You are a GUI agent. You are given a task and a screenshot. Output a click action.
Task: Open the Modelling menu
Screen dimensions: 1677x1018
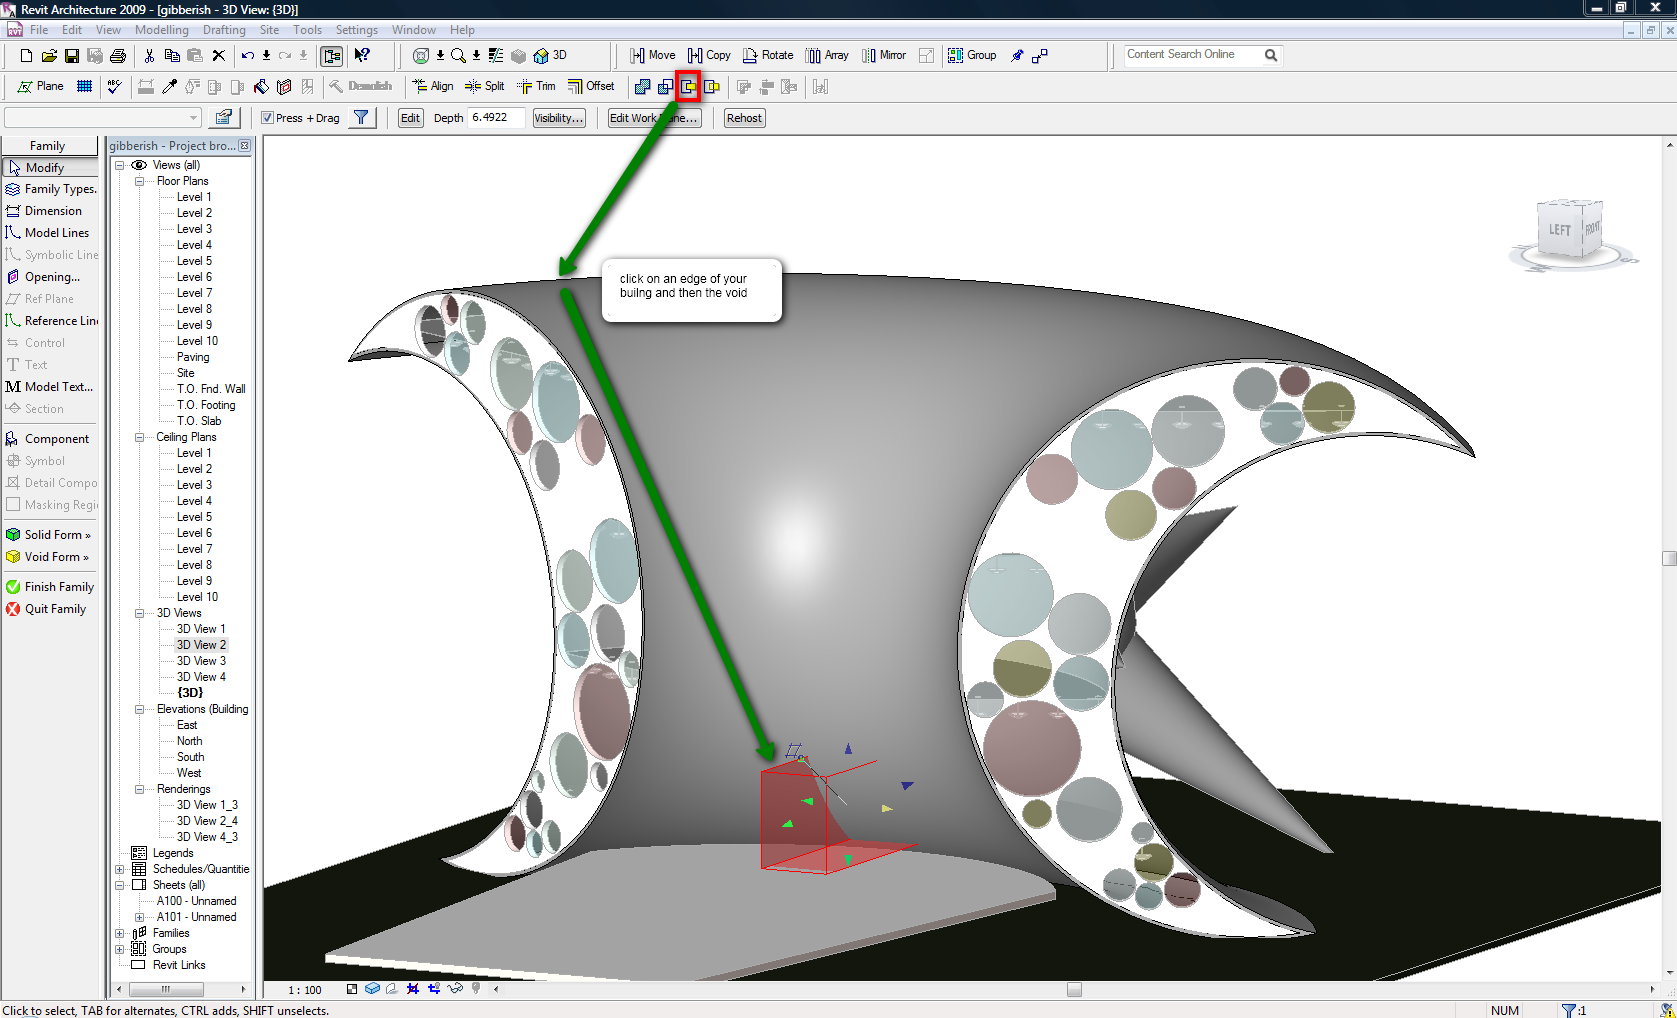point(161,29)
